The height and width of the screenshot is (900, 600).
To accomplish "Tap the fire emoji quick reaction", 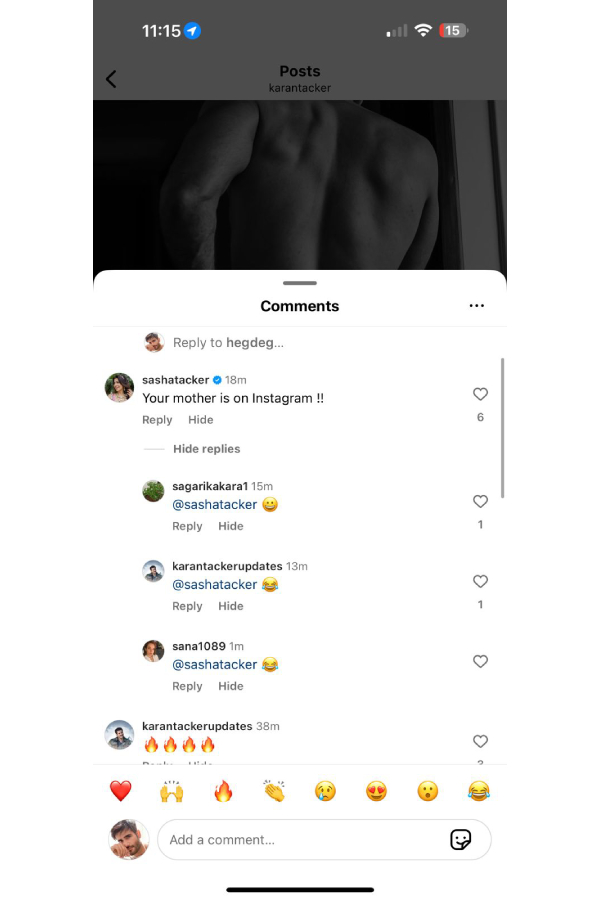I will pyautogui.click(x=223, y=790).
